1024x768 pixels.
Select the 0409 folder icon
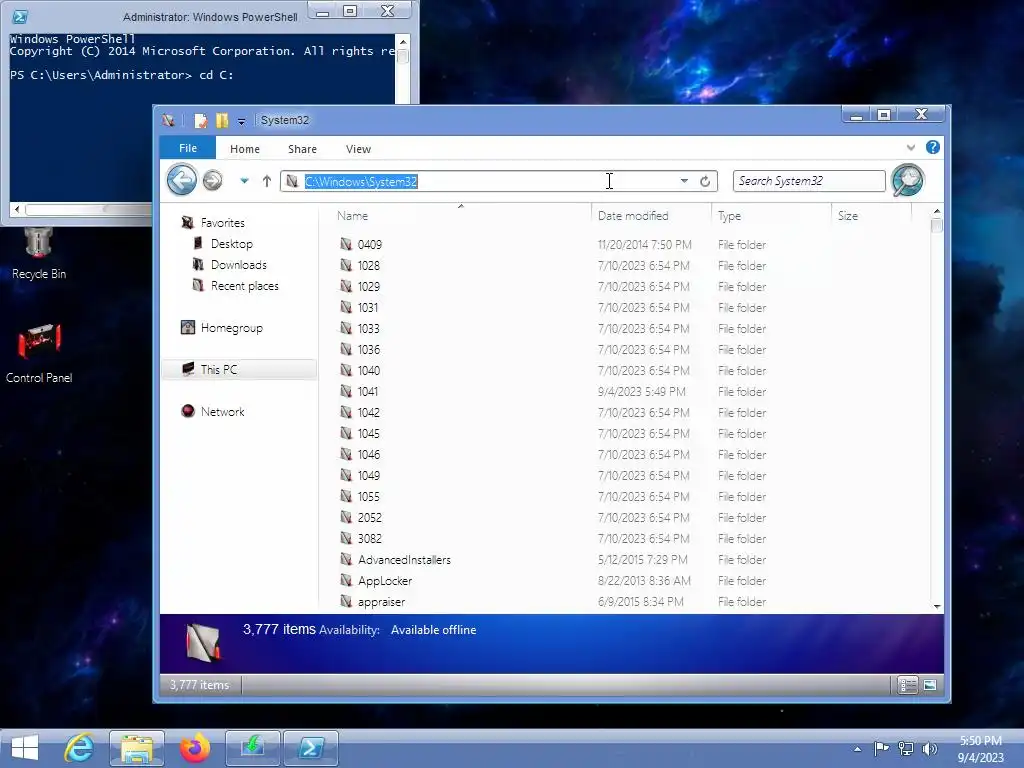(x=346, y=244)
